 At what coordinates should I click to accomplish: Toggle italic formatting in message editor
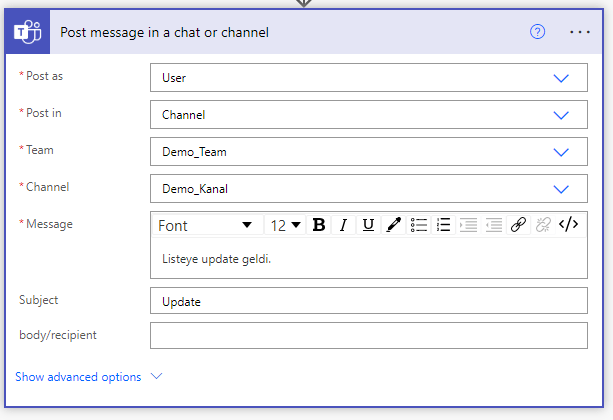[x=343, y=225]
